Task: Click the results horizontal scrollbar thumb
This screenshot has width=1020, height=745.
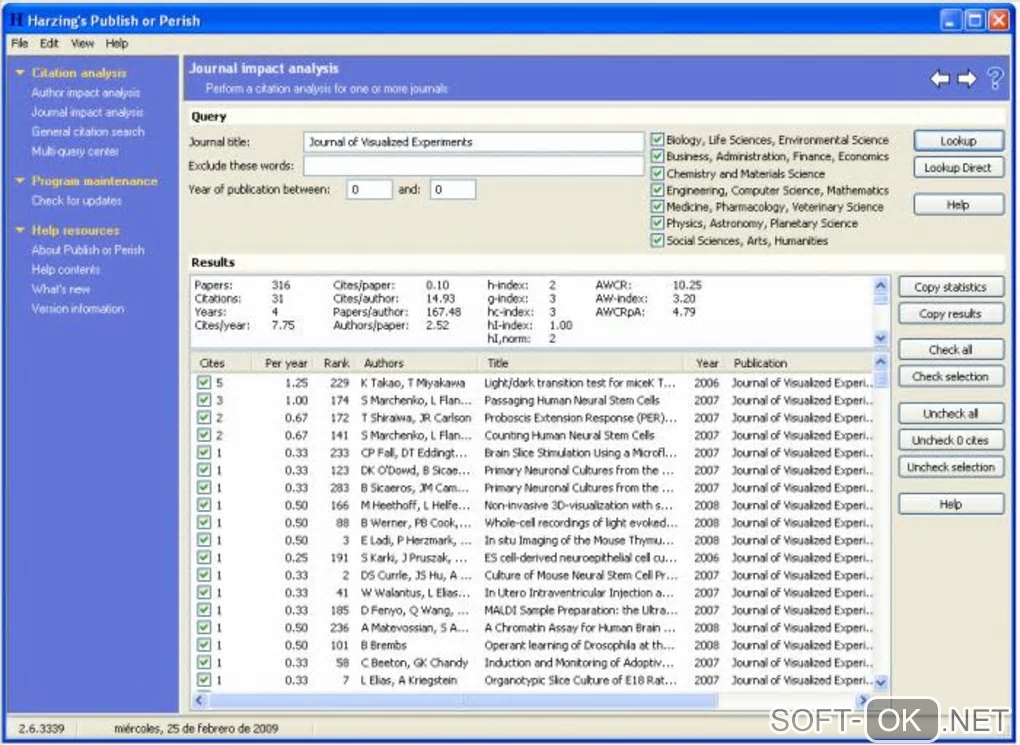Action: point(463,700)
